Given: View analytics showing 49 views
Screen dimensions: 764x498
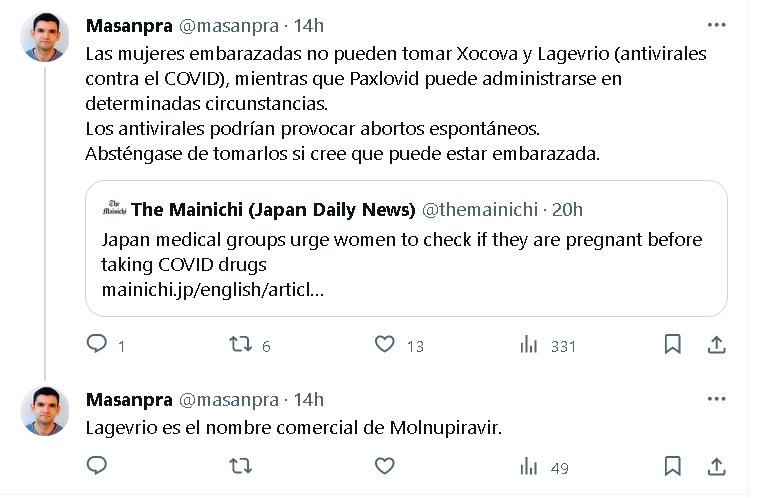Looking at the screenshot, I should [x=530, y=466].
